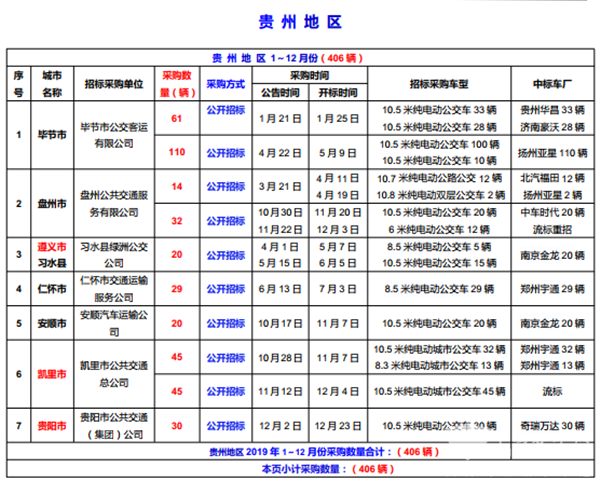Click the quantity cell showing 110
The image size is (600, 481).
click(177, 153)
